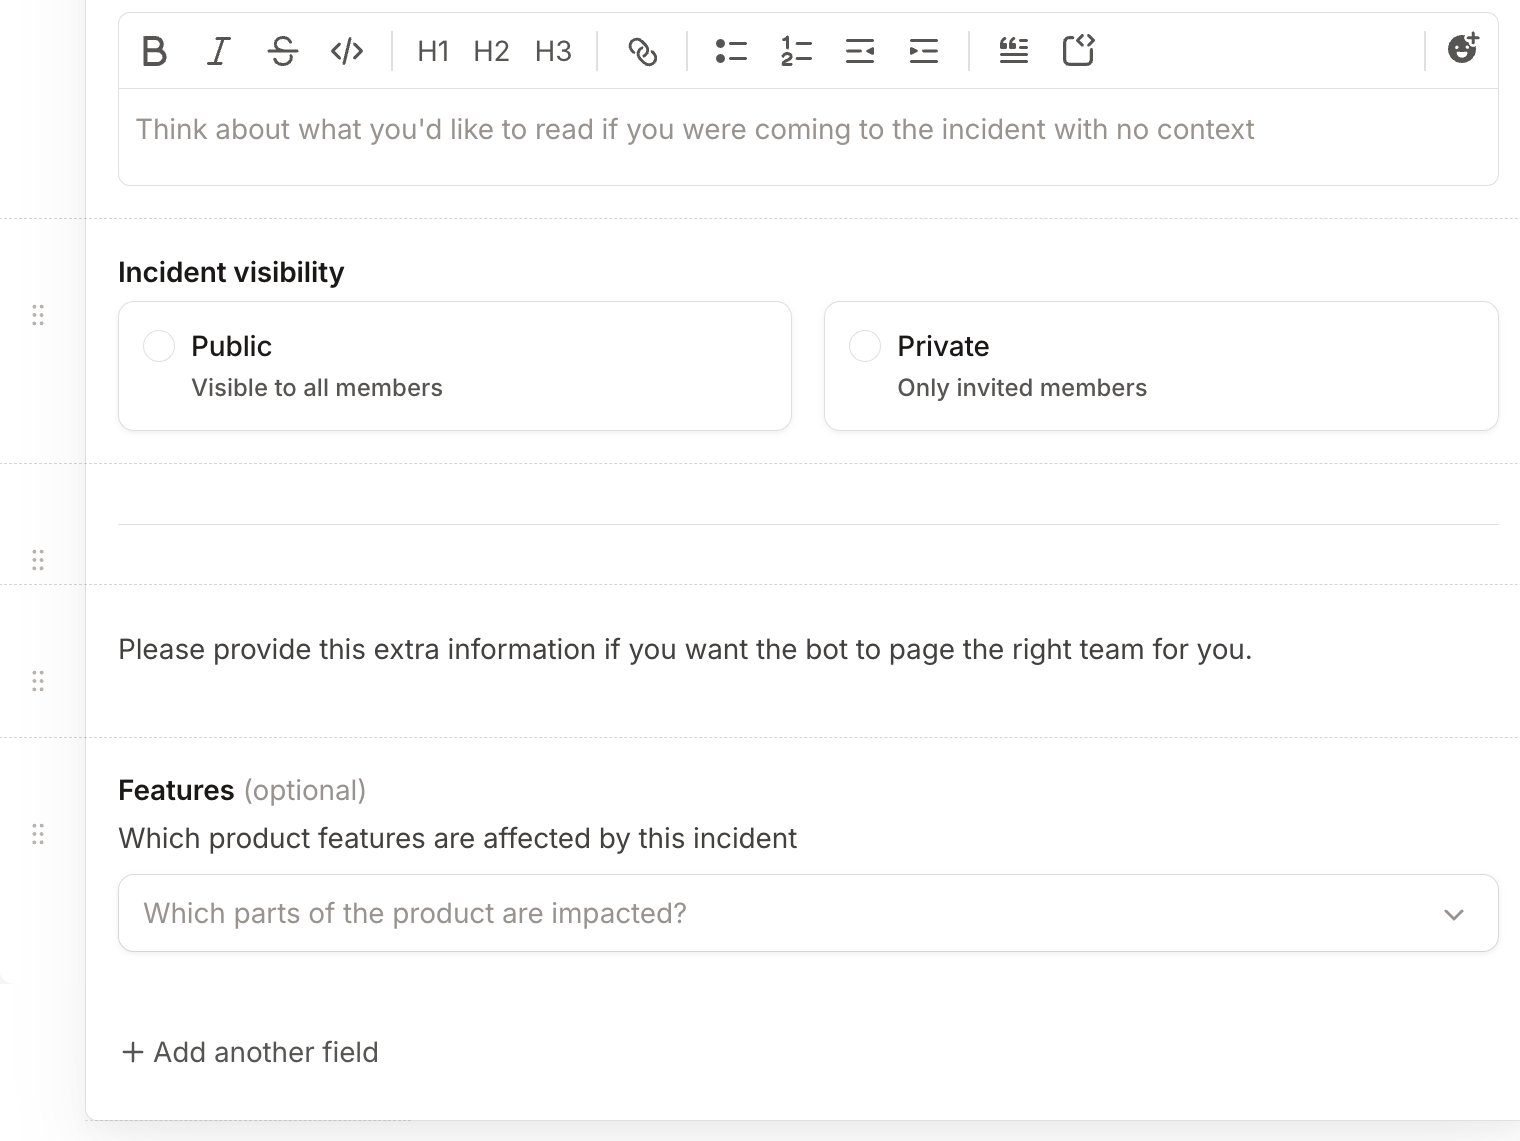Click the 'Incident visibility' heading

point(231,272)
